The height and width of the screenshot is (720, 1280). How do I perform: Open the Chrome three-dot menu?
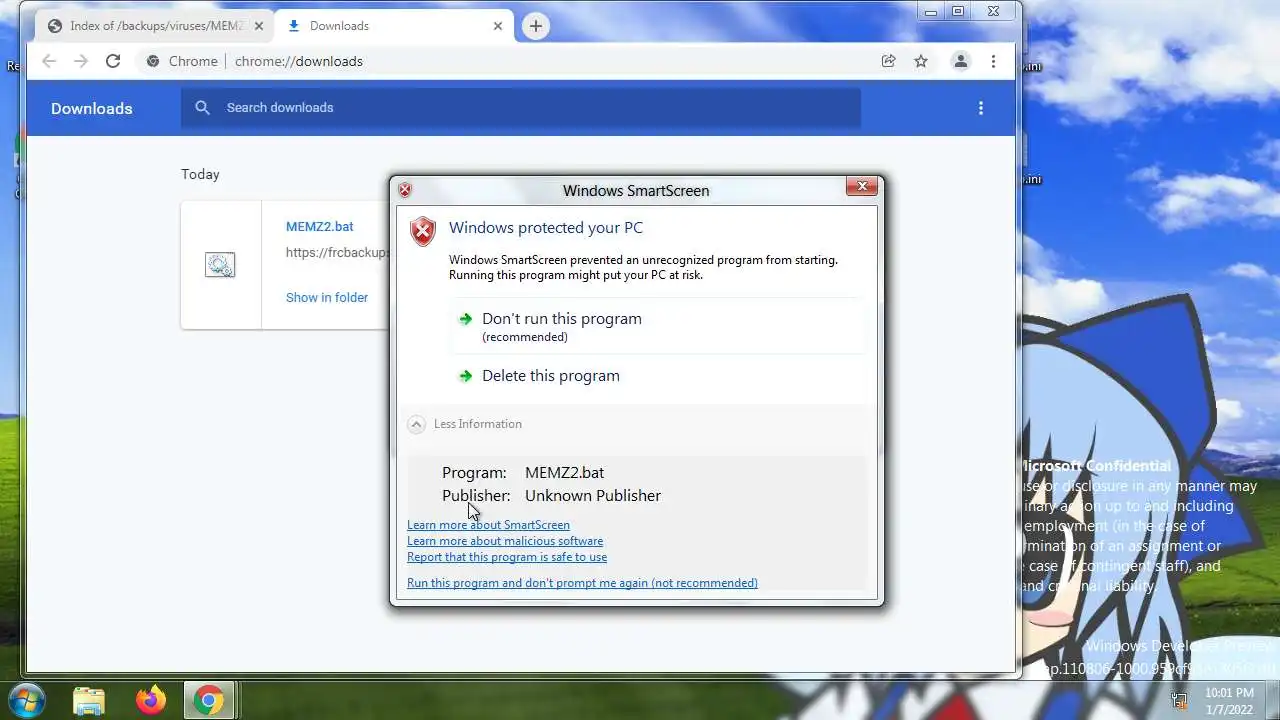point(993,61)
